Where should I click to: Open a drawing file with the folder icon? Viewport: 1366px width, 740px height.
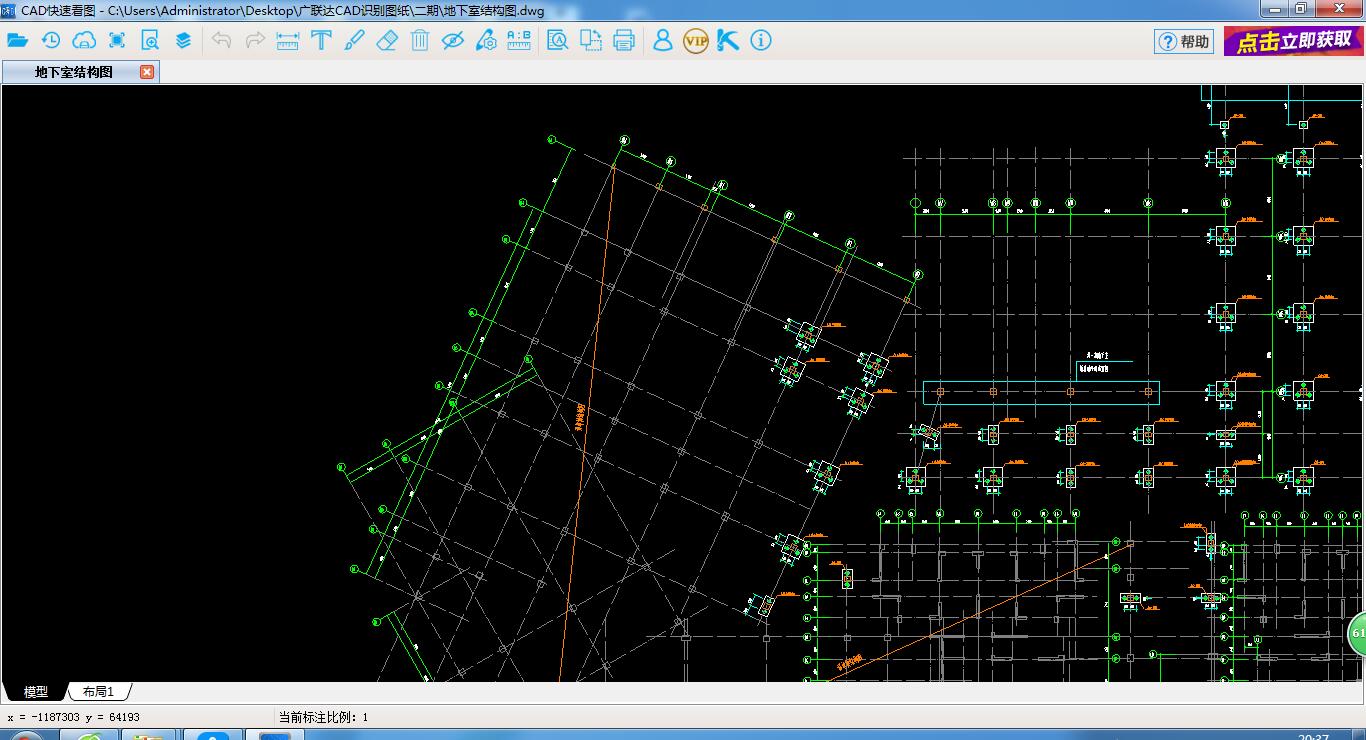pos(17,41)
